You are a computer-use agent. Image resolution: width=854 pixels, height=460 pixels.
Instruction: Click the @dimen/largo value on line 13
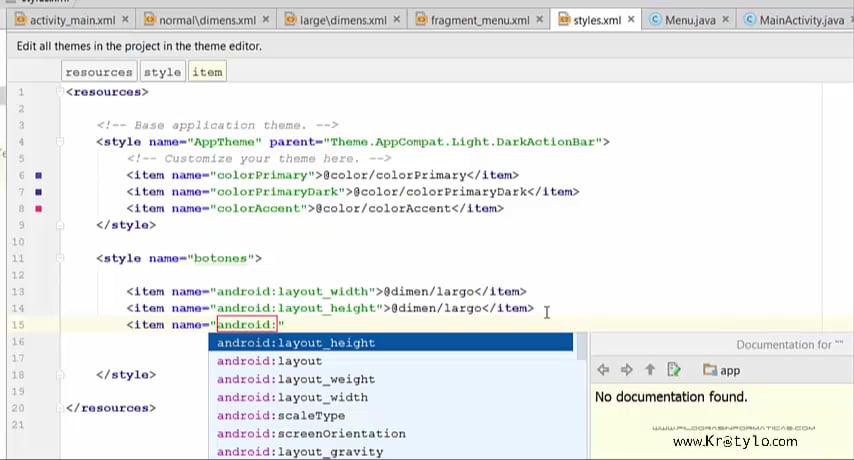[x=429, y=292]
